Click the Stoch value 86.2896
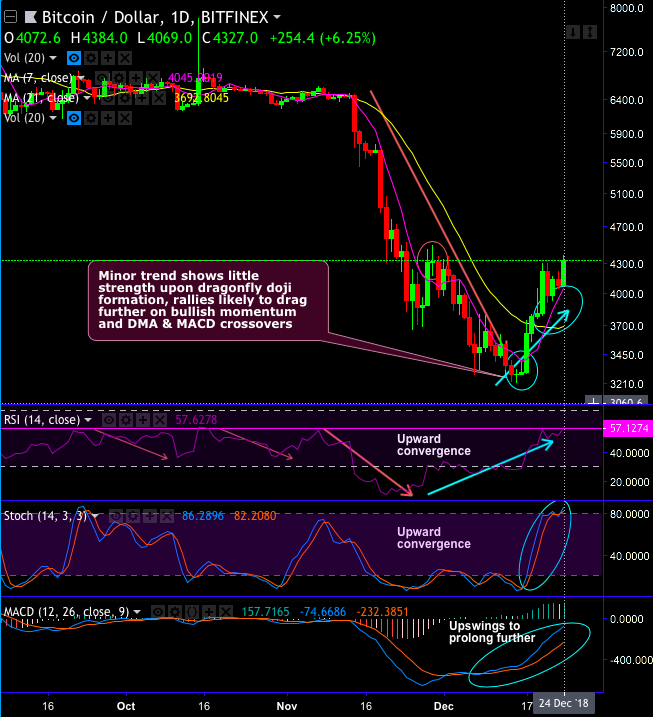 pyautogui.click(x=203, y=516)
